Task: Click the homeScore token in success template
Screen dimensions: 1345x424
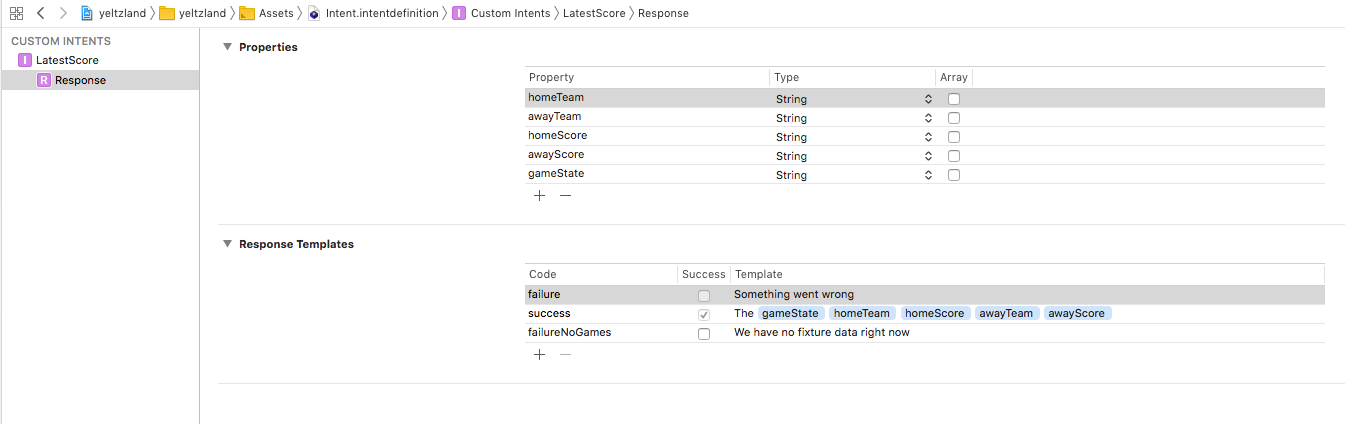Action: click(x=935, y=314)
